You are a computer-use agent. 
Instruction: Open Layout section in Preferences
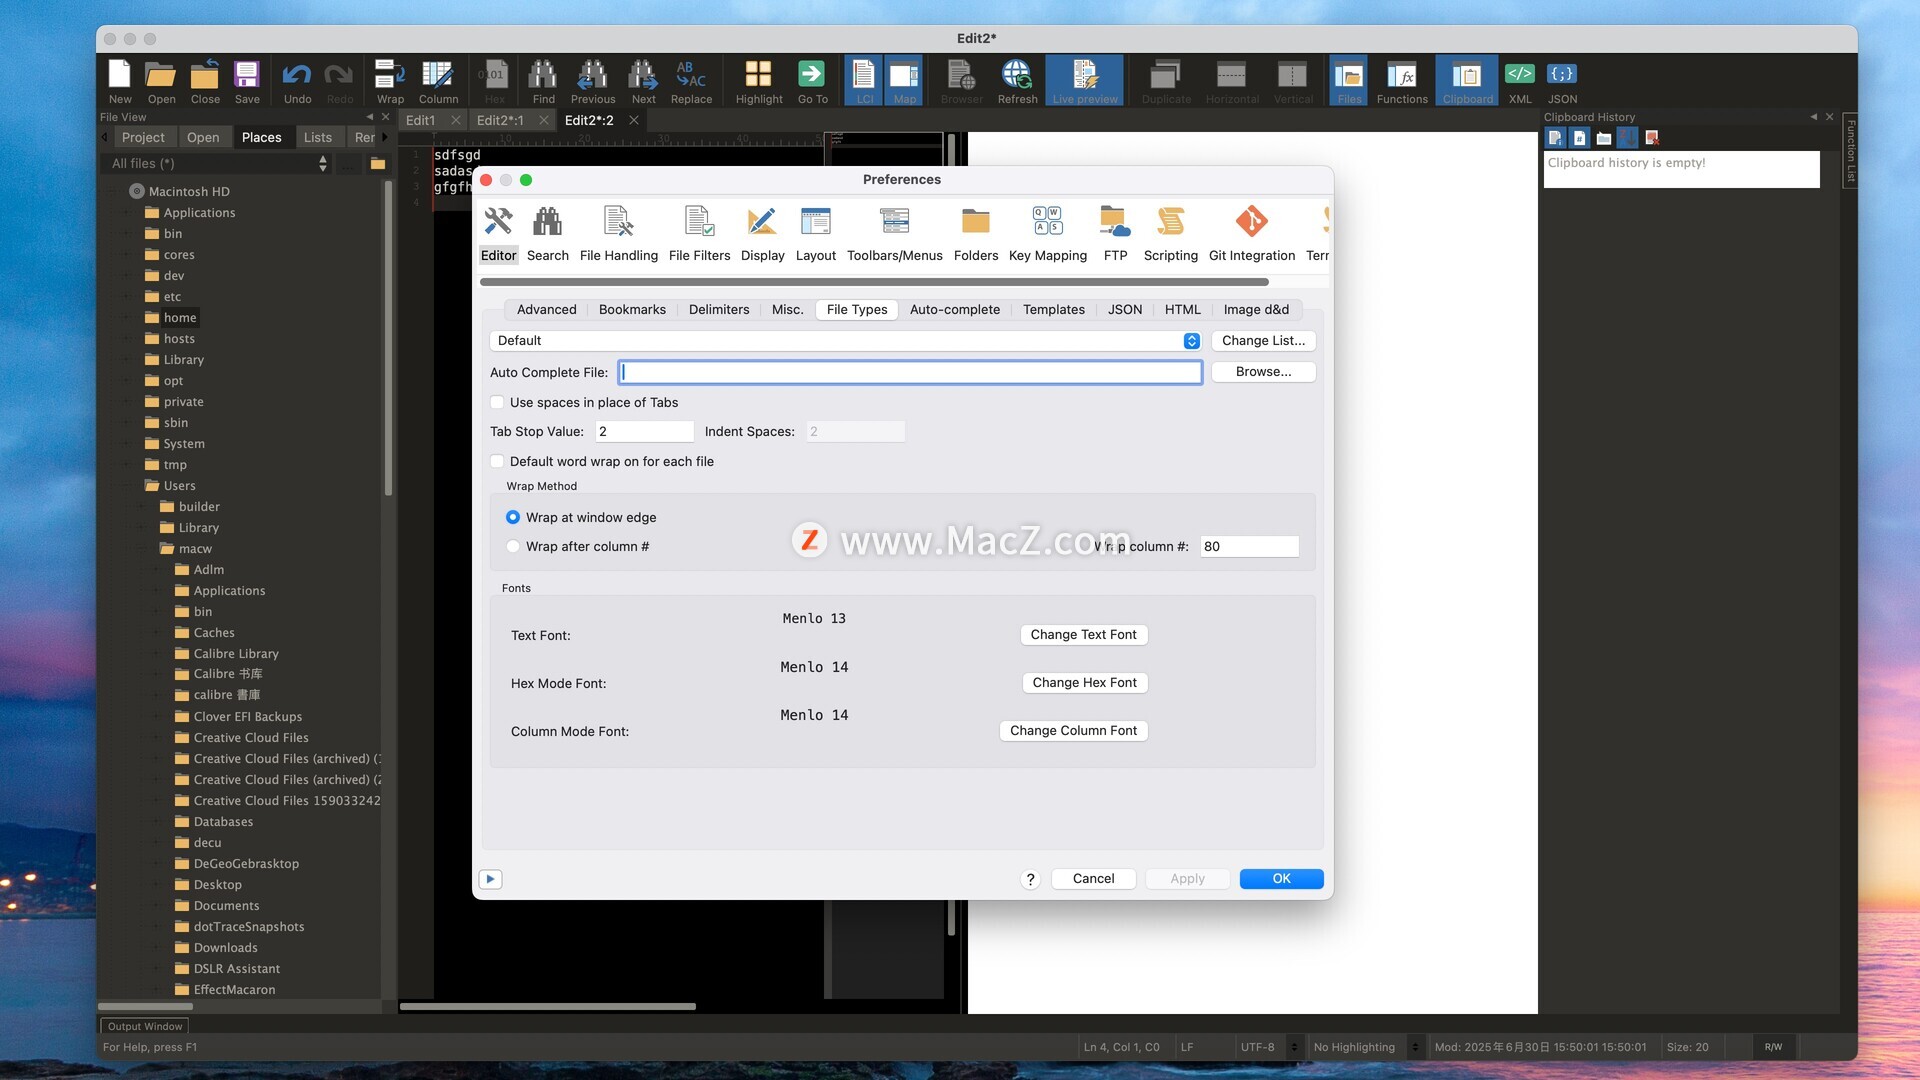tap(815, 234)
